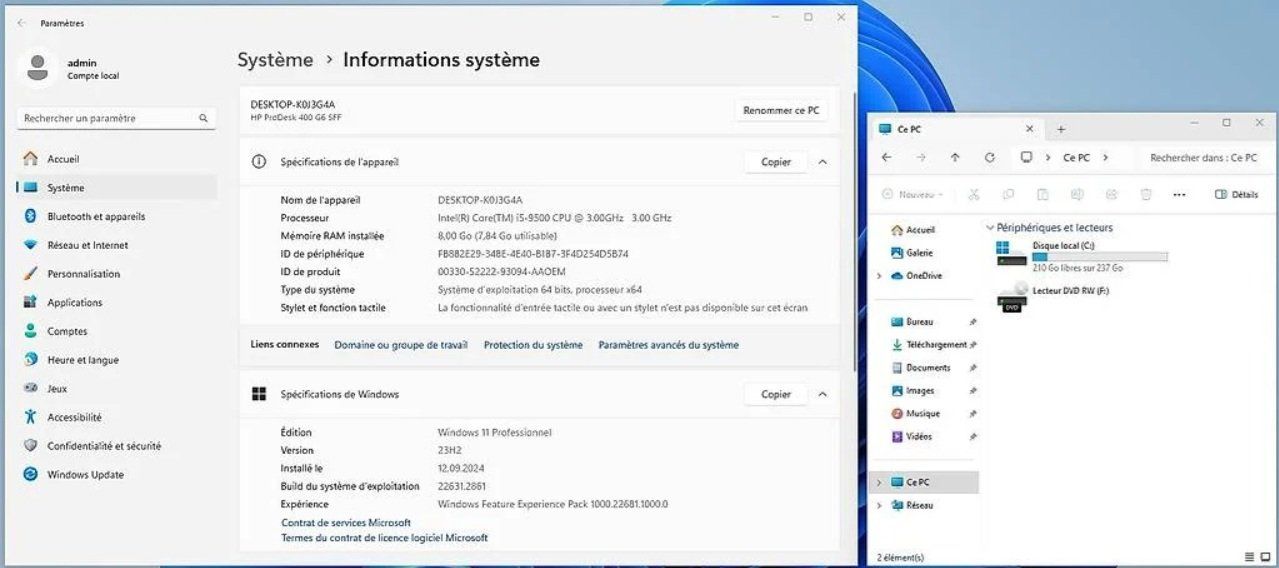Click the Settings window vertical scrollbar
Screen dimensions: 1279x568
click(853, 230)
